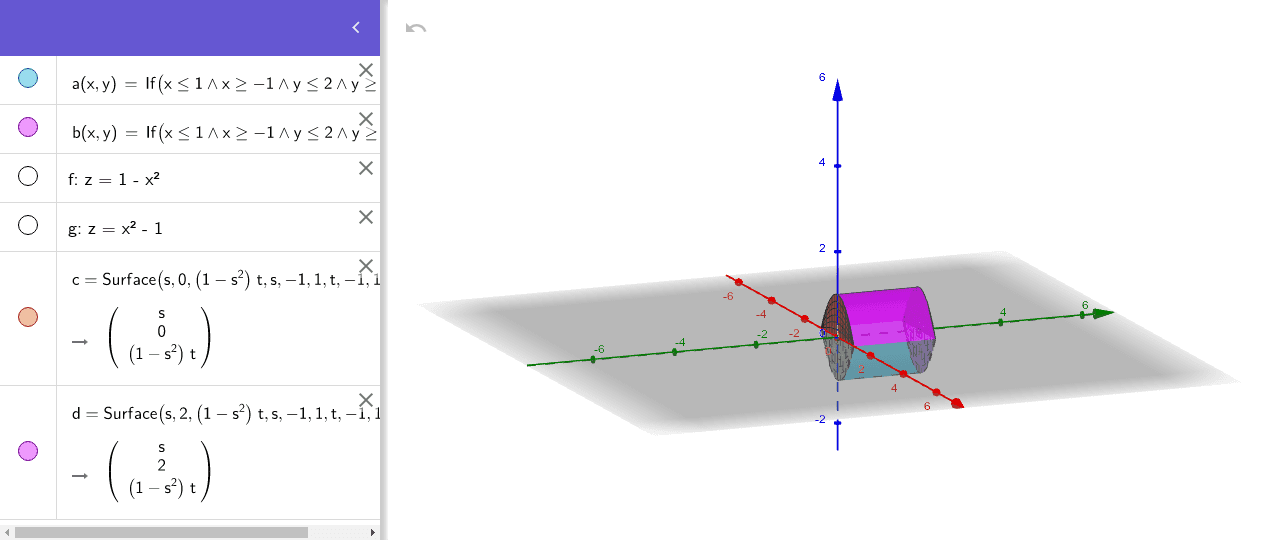Select the equation f: z = 1 - x²
1280x542 pixels.
[x=115, y=181]
